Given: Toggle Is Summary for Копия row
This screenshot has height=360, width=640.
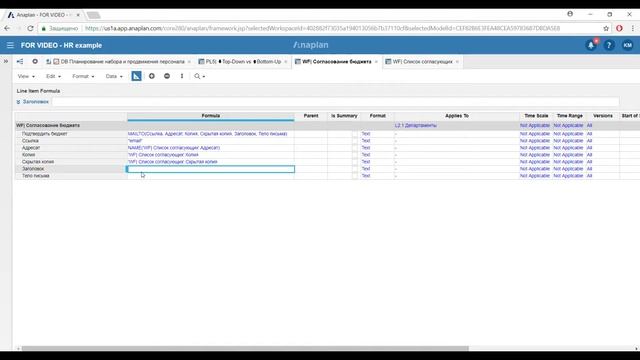Looking at the screenshot, I should [355, 155].
